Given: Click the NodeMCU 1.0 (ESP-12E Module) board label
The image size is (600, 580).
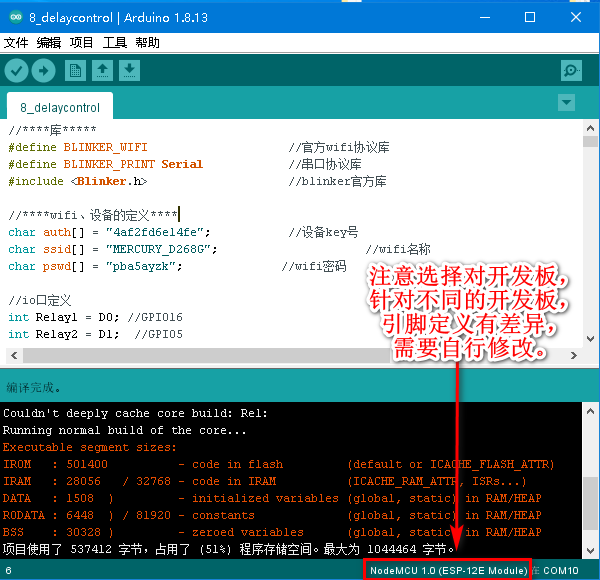Looking at the screenshot, I should tap(449, 570).
